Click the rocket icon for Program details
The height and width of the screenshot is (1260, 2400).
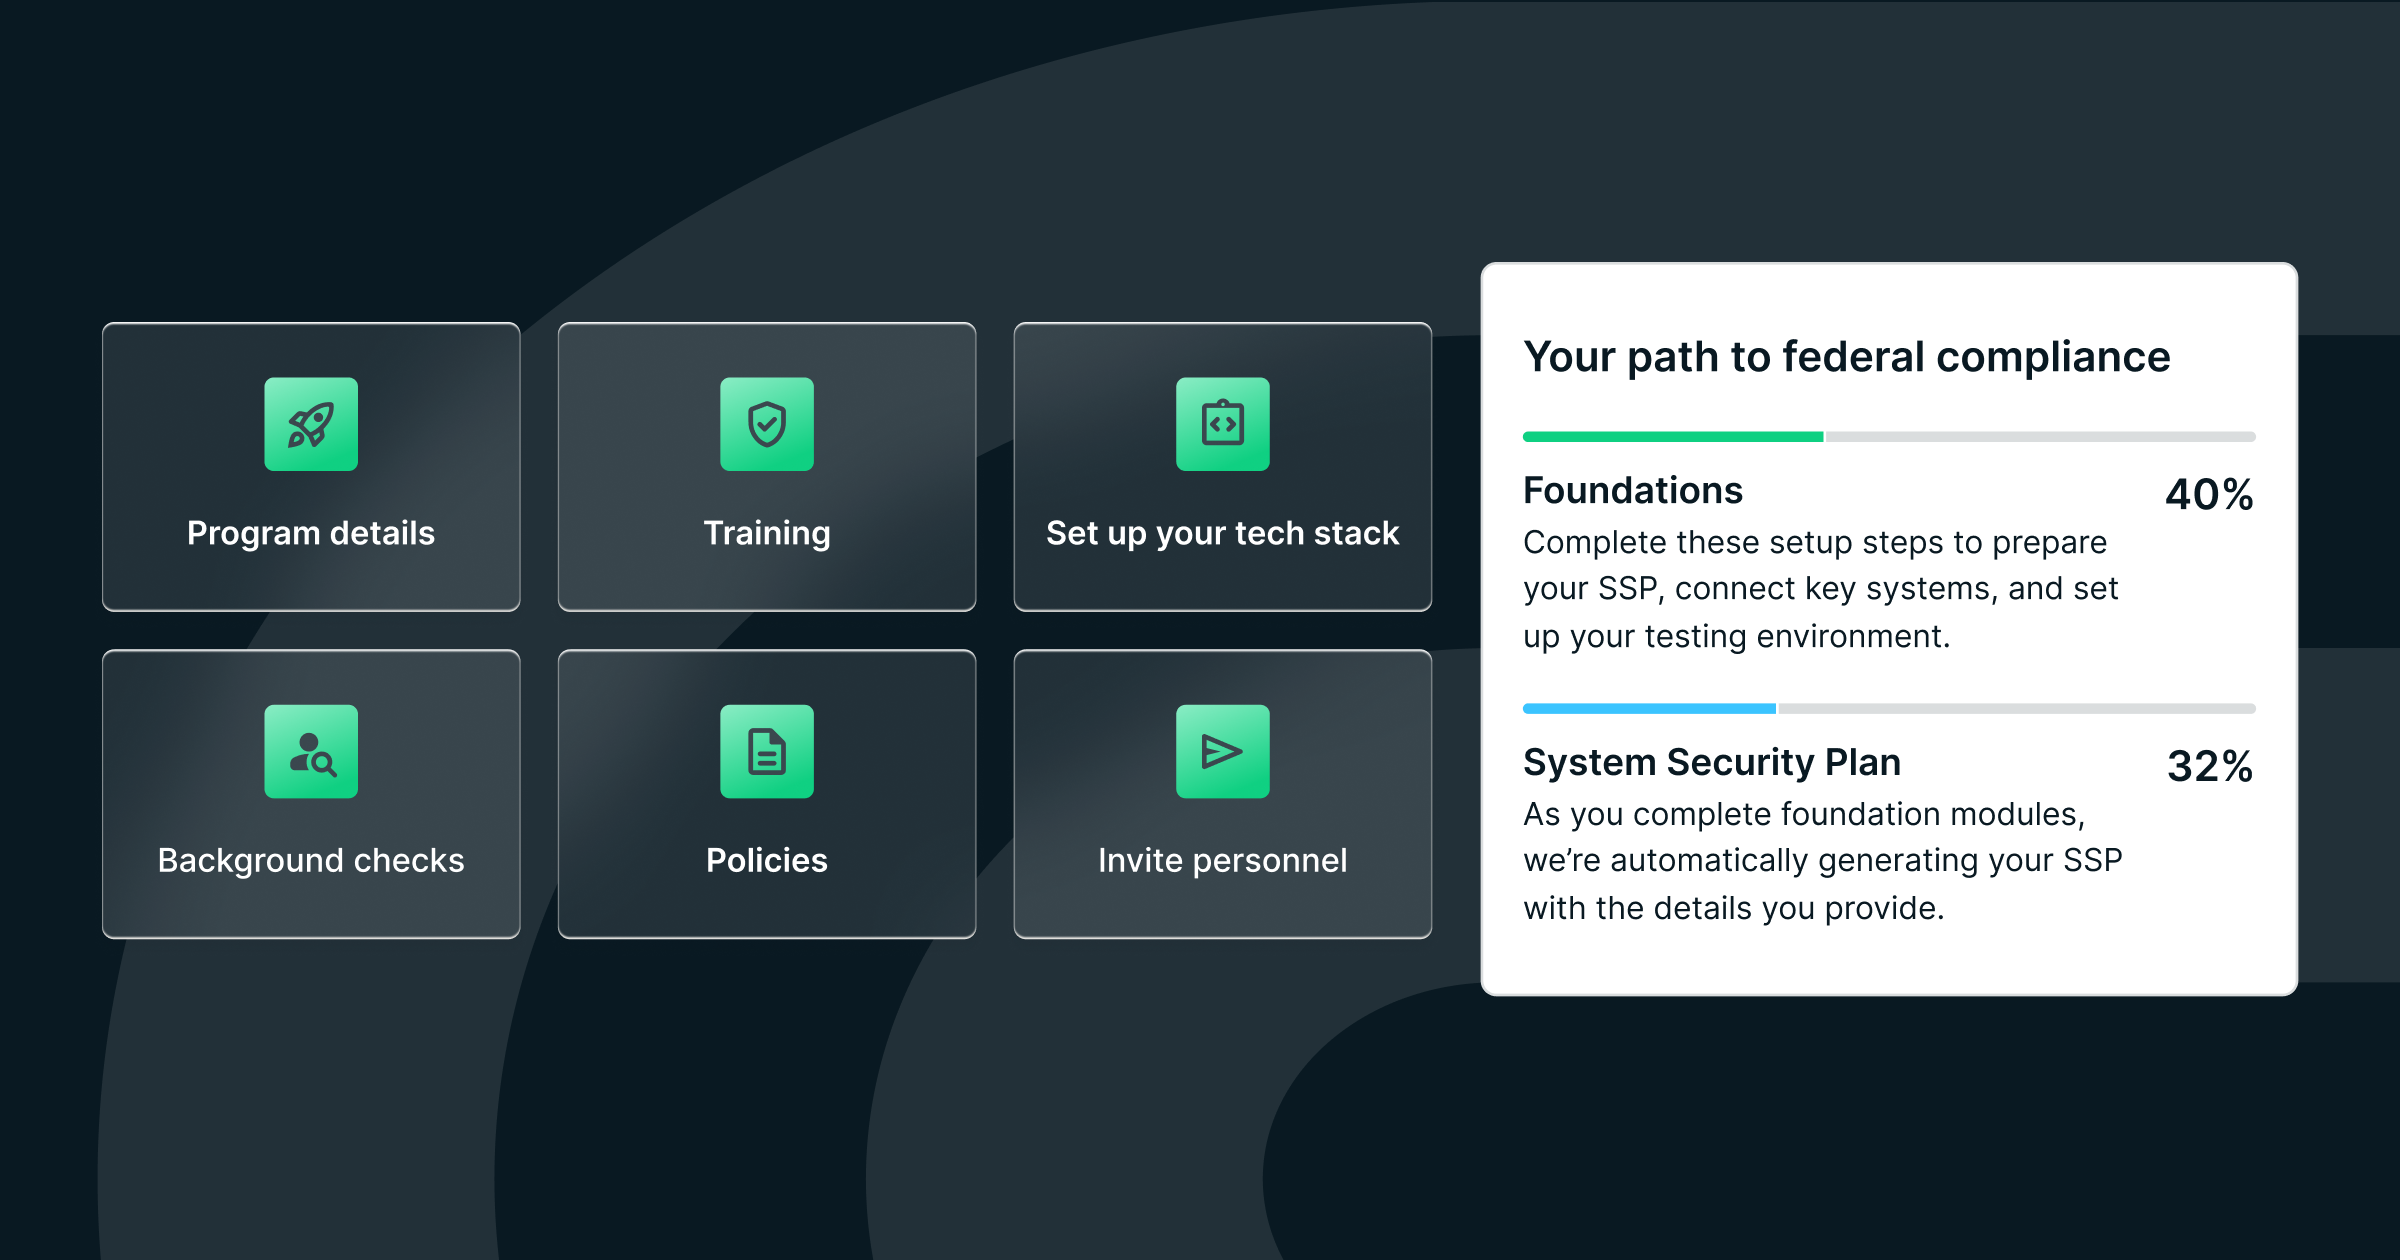coord(311,424)
